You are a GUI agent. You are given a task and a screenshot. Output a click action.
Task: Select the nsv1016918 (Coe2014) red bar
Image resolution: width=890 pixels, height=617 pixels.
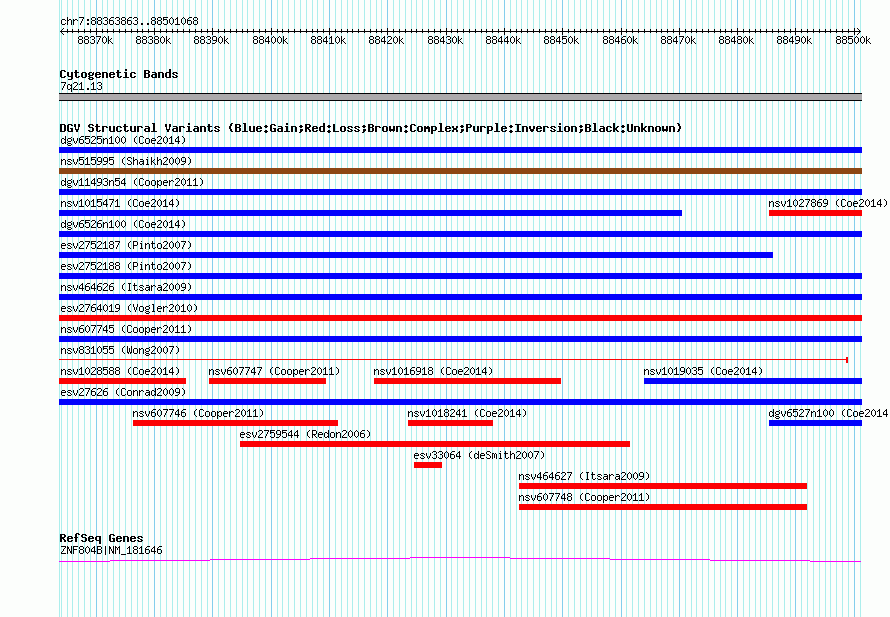click(x=468, y=381)
